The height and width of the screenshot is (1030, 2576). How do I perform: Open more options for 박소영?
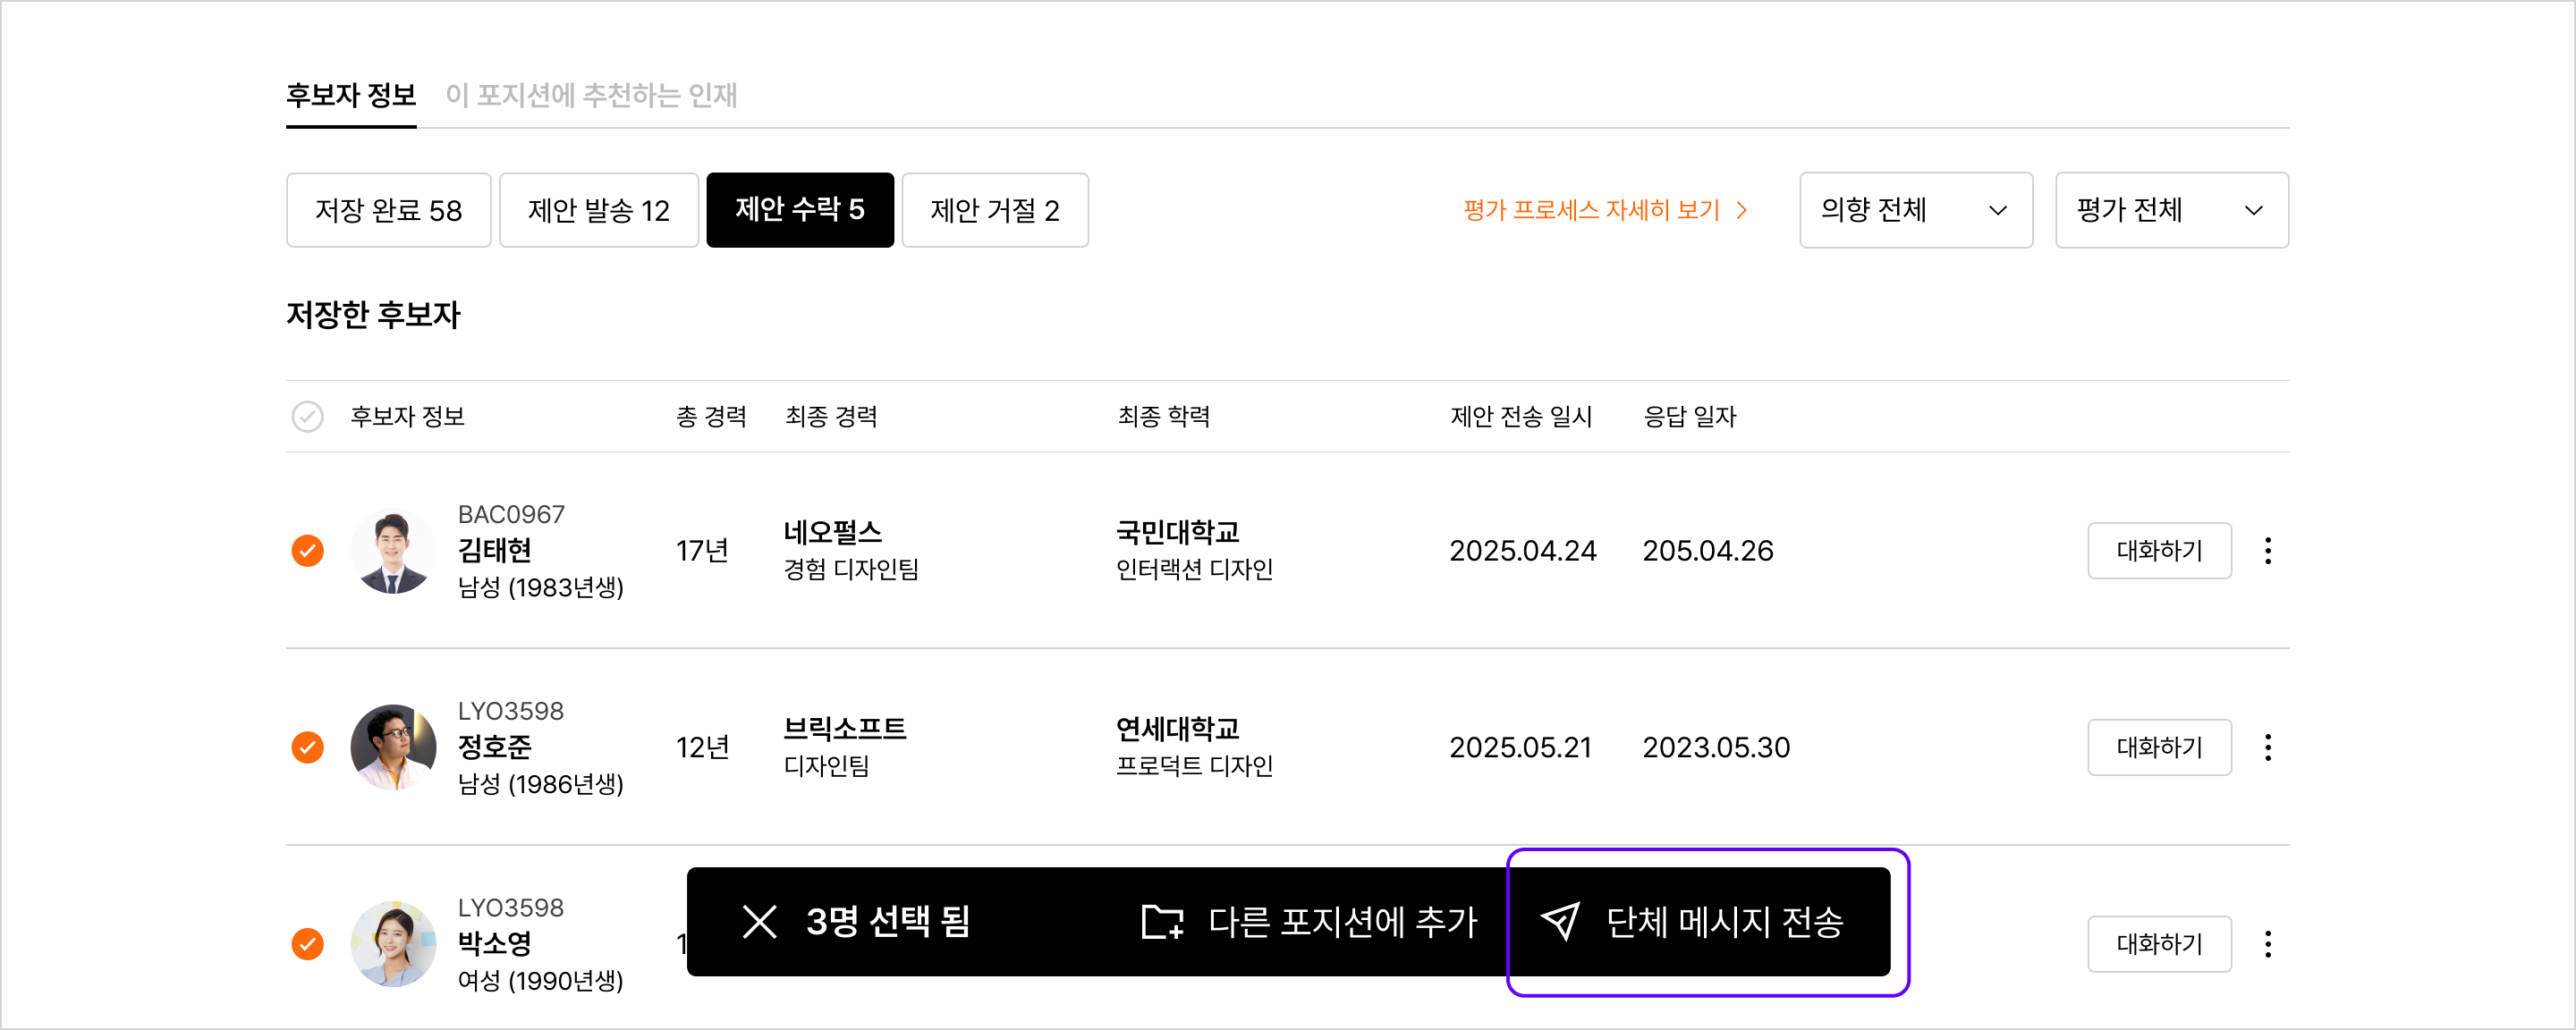point(2267,944)
